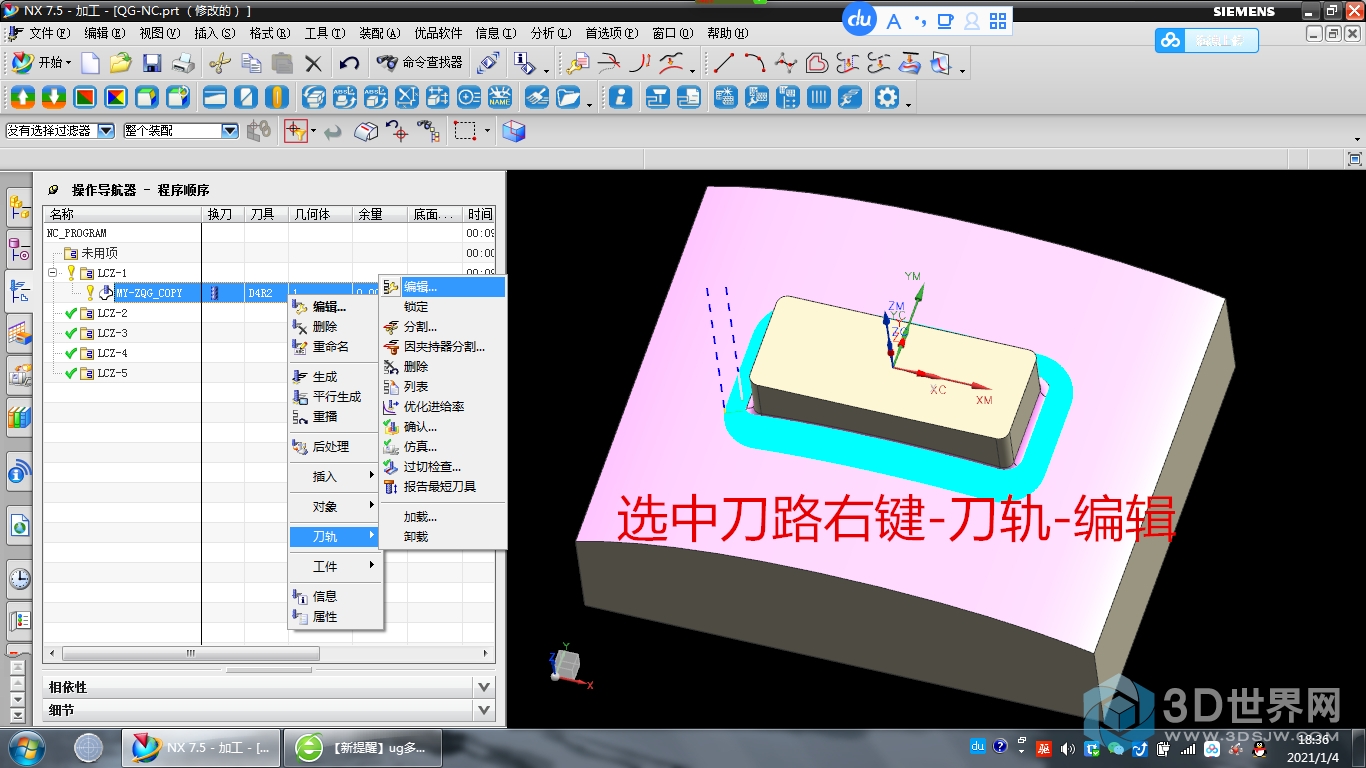Open the 工具 menu
Screen dimensions: 1366x768
point(324,33)
